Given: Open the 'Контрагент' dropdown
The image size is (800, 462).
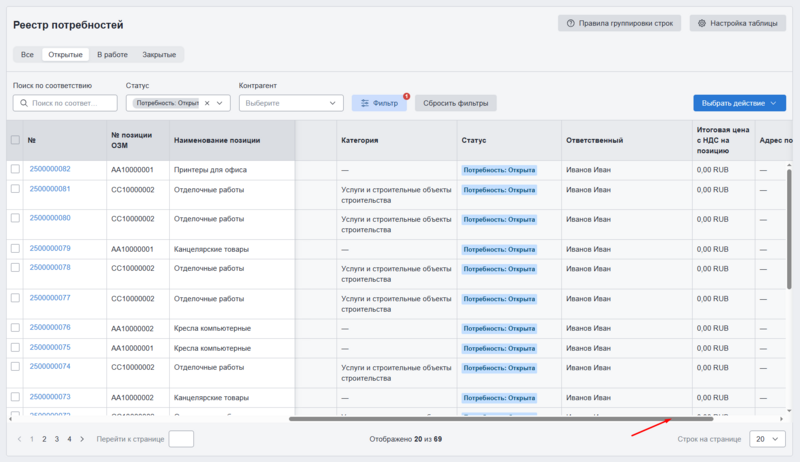Looking at the screenshot, I should pyautogui.click(x=333, y=103).
